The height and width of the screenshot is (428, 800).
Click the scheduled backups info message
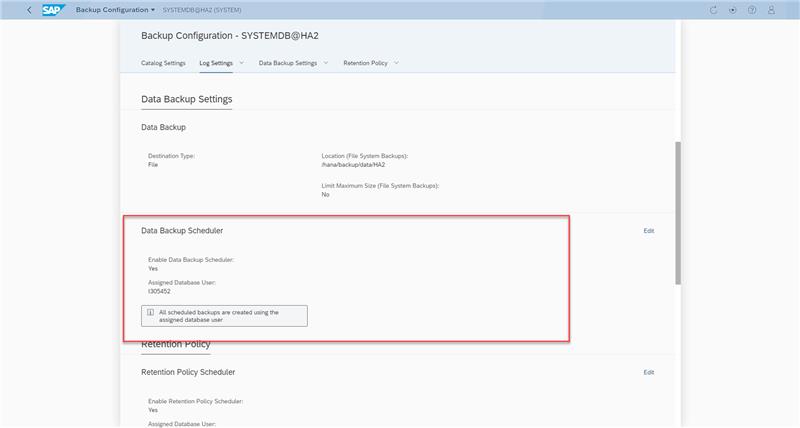[x=224, y=316]
